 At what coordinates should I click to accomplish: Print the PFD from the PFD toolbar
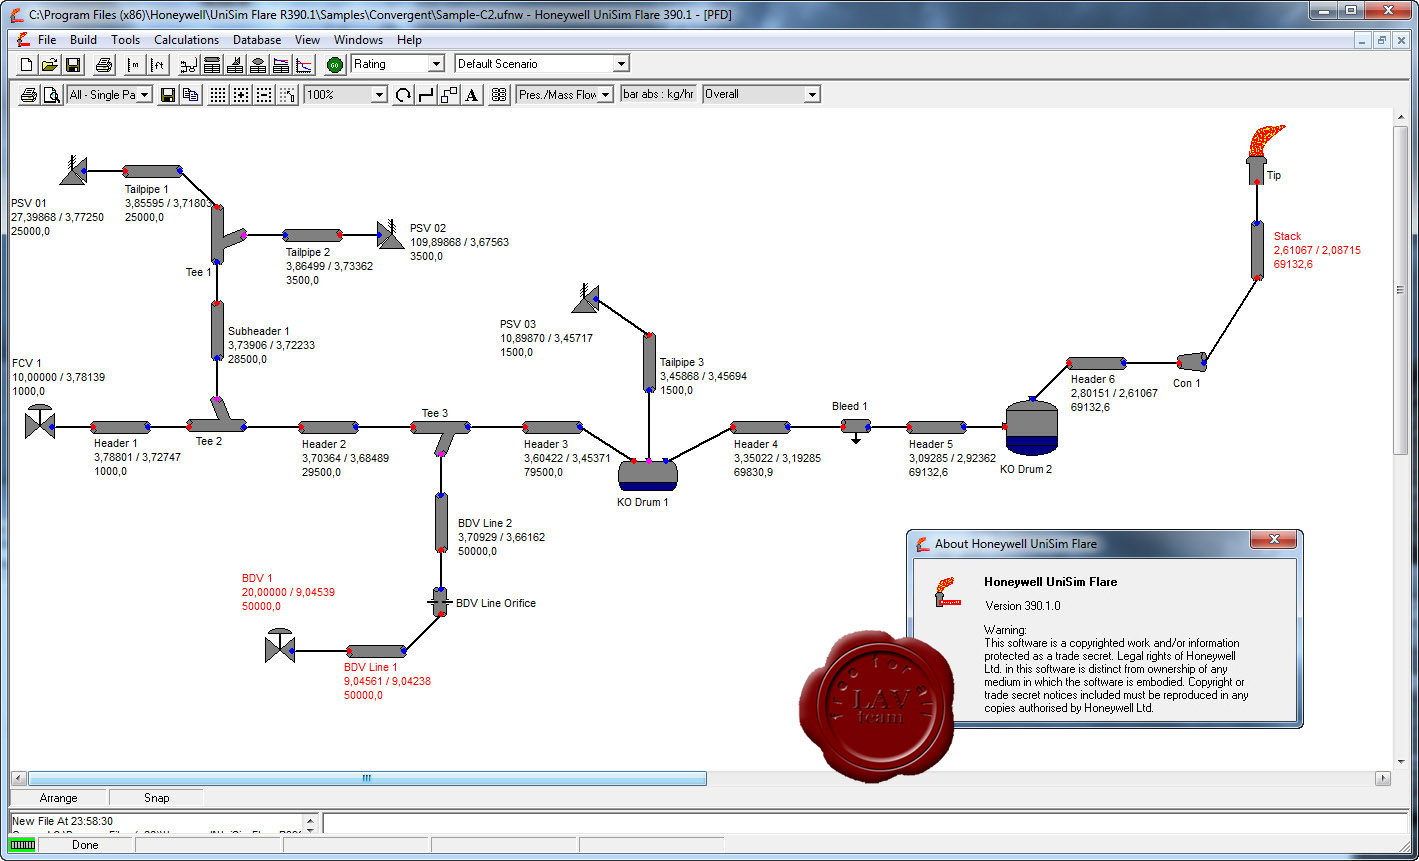[x=29, y=95]
